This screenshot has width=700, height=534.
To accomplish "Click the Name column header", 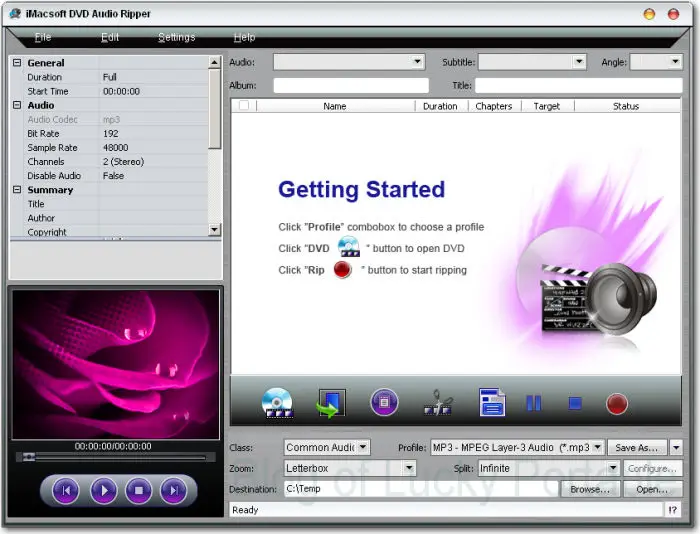I will click(335, 106).
